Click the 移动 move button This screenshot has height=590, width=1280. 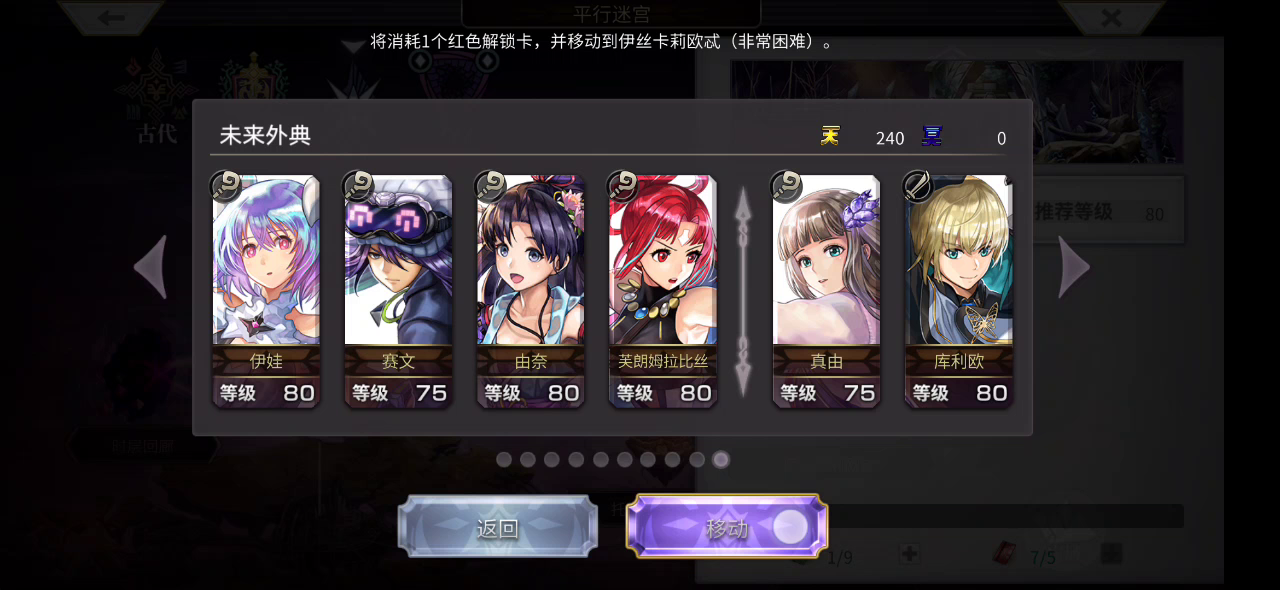[x=727, y=527]
